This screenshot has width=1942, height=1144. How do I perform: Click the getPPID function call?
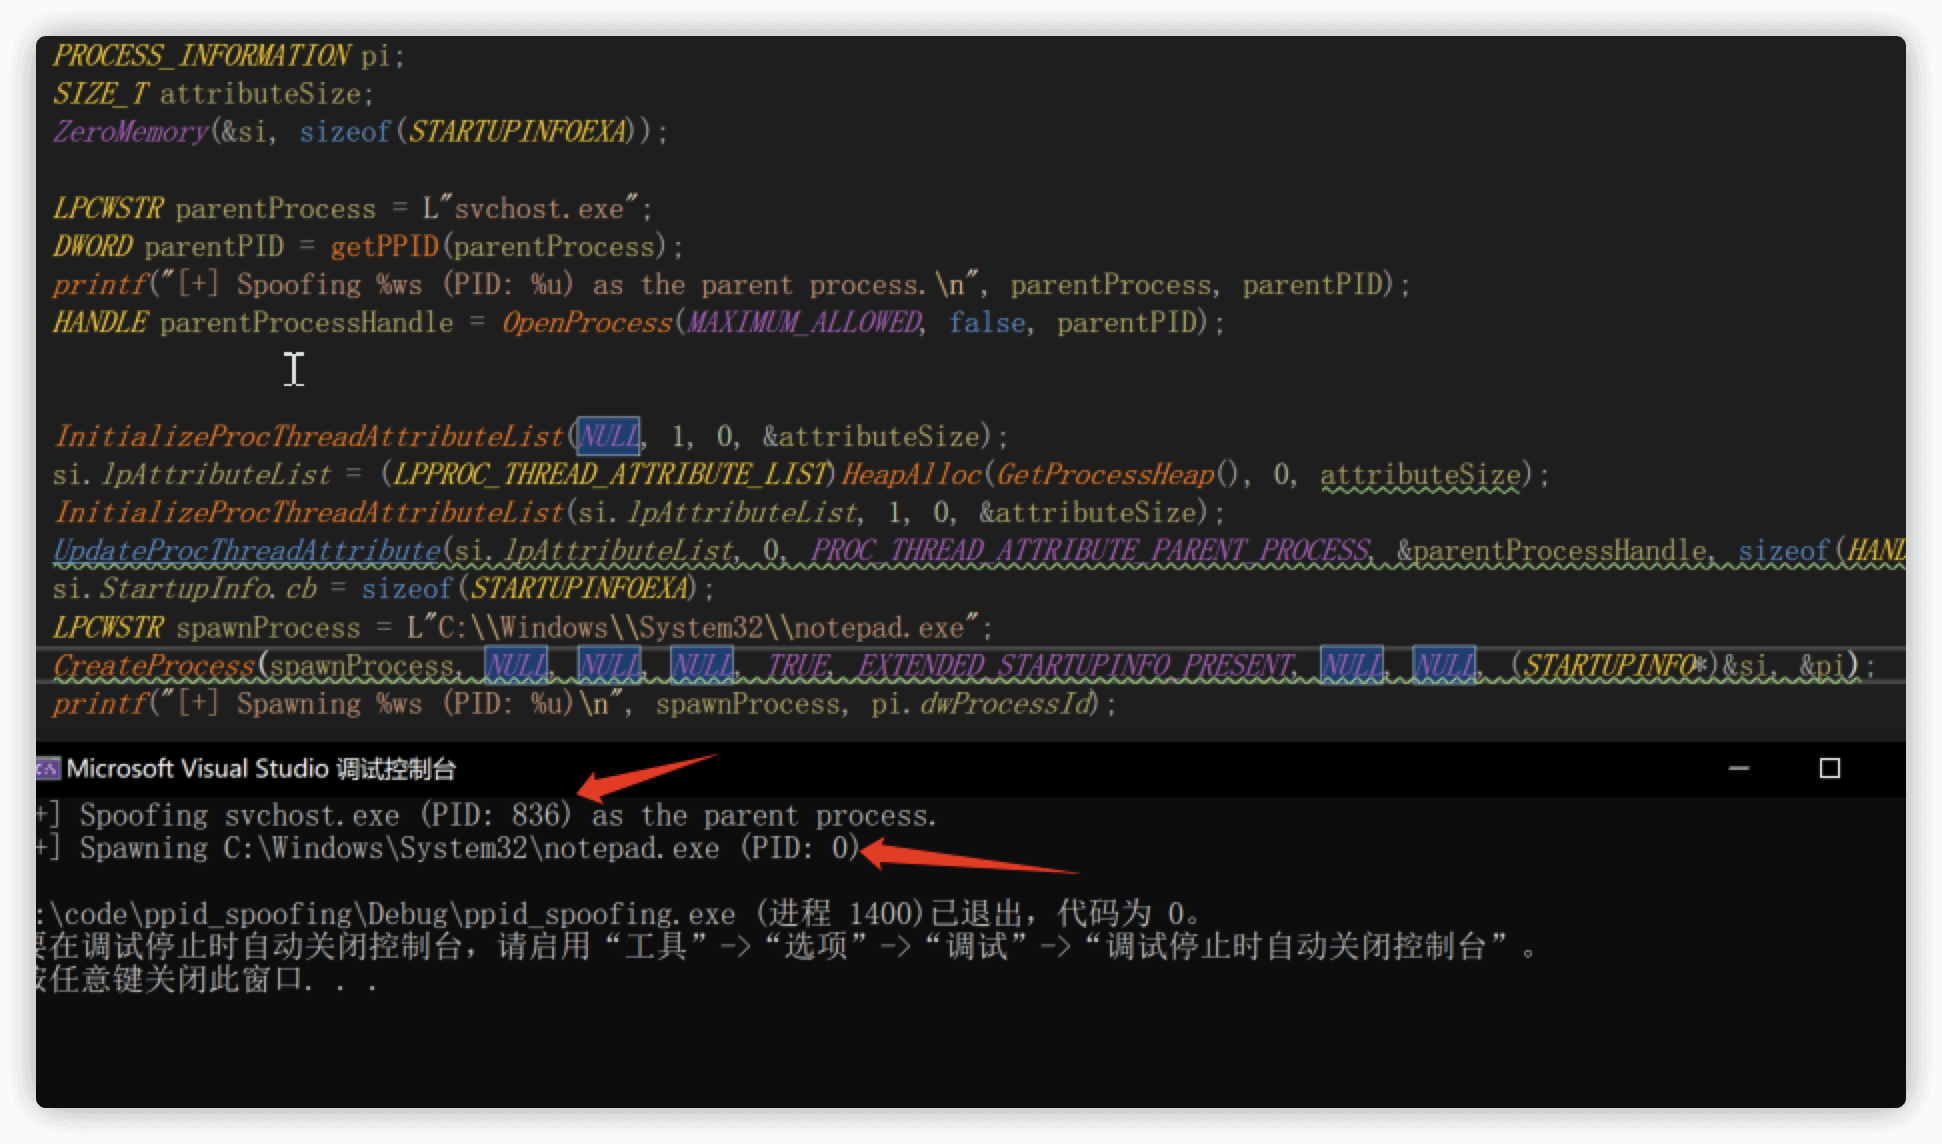point(384,246)
